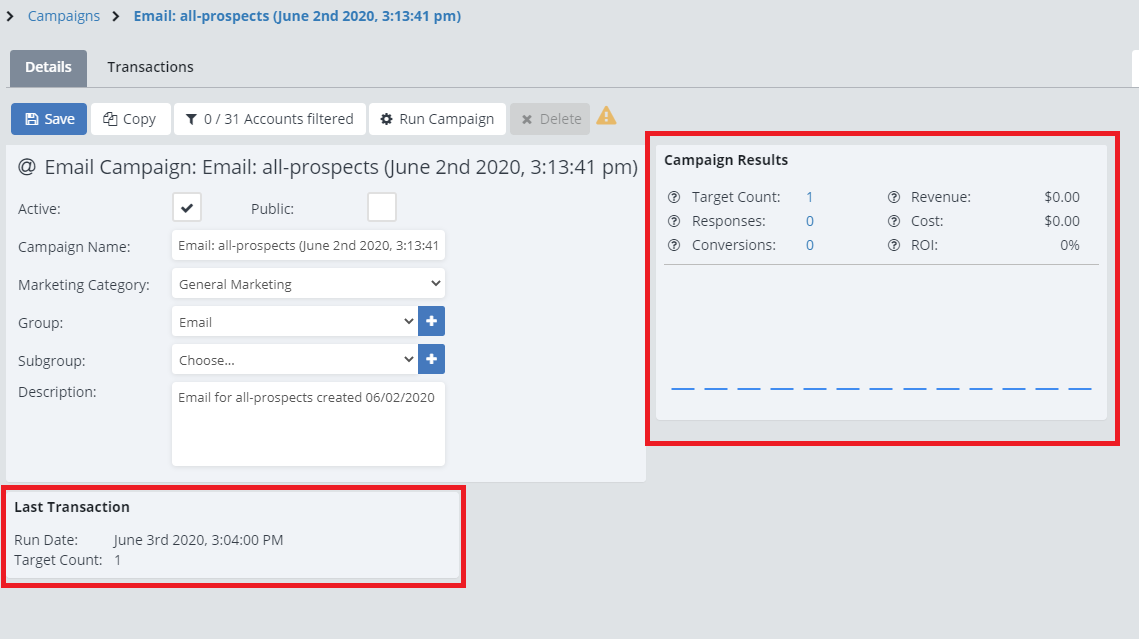Click the help icon next to Cost
The image size is (1139, 639).
point(894,221)
